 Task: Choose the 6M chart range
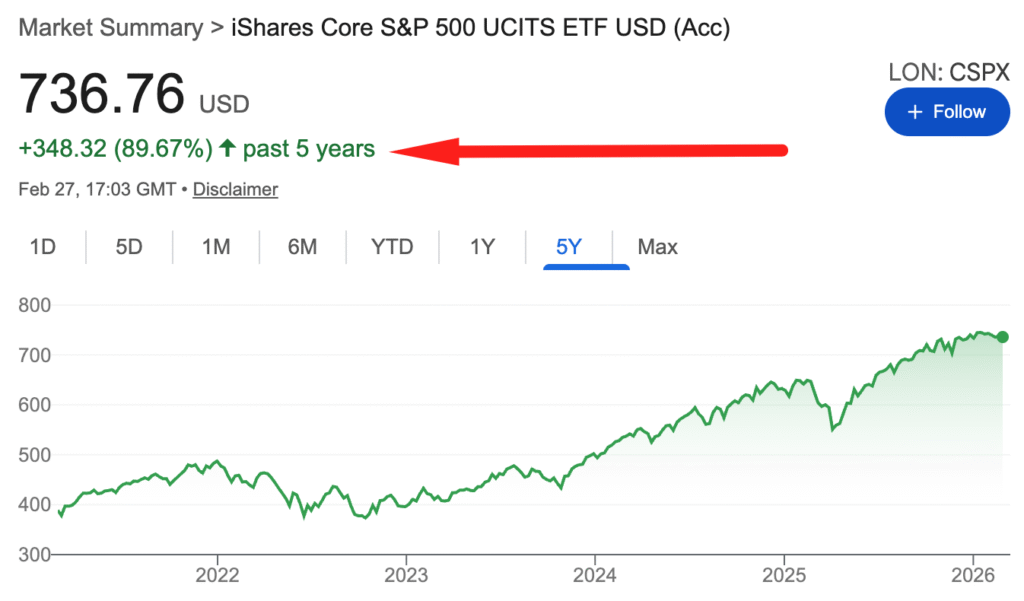tap(302, 247)
